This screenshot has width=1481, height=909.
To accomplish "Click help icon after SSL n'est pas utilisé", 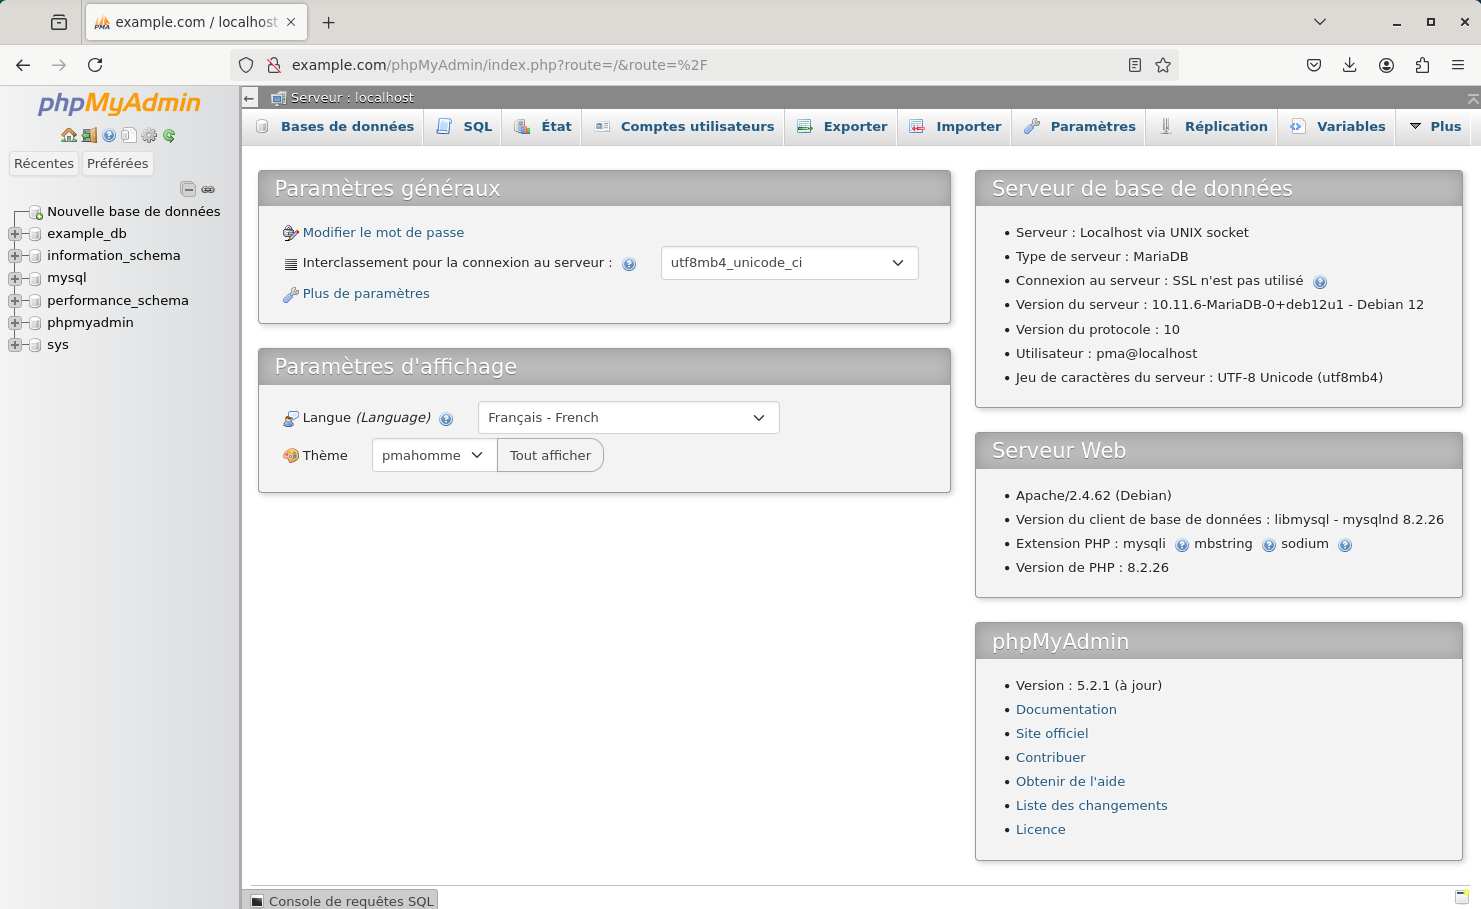I will click(x=1320, y=282).
